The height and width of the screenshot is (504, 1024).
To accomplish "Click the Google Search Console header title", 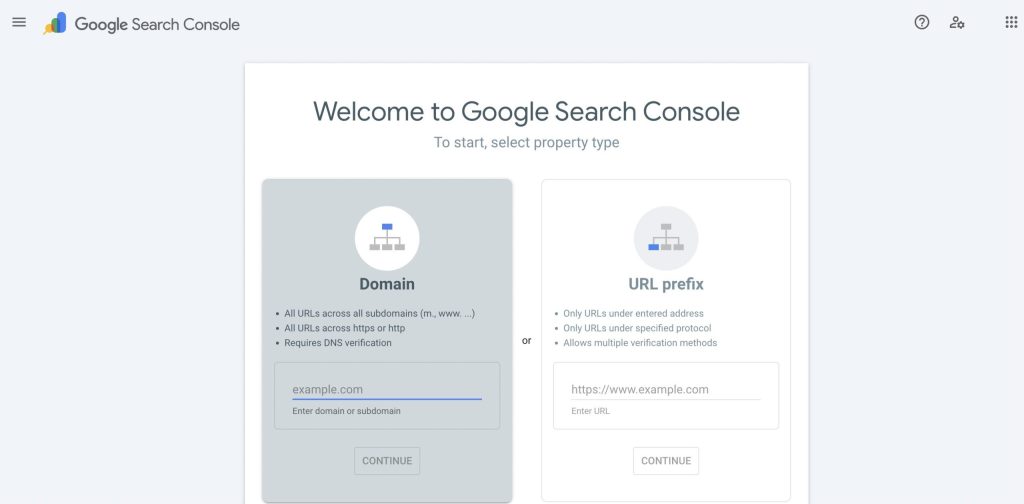I will (157, 24).
